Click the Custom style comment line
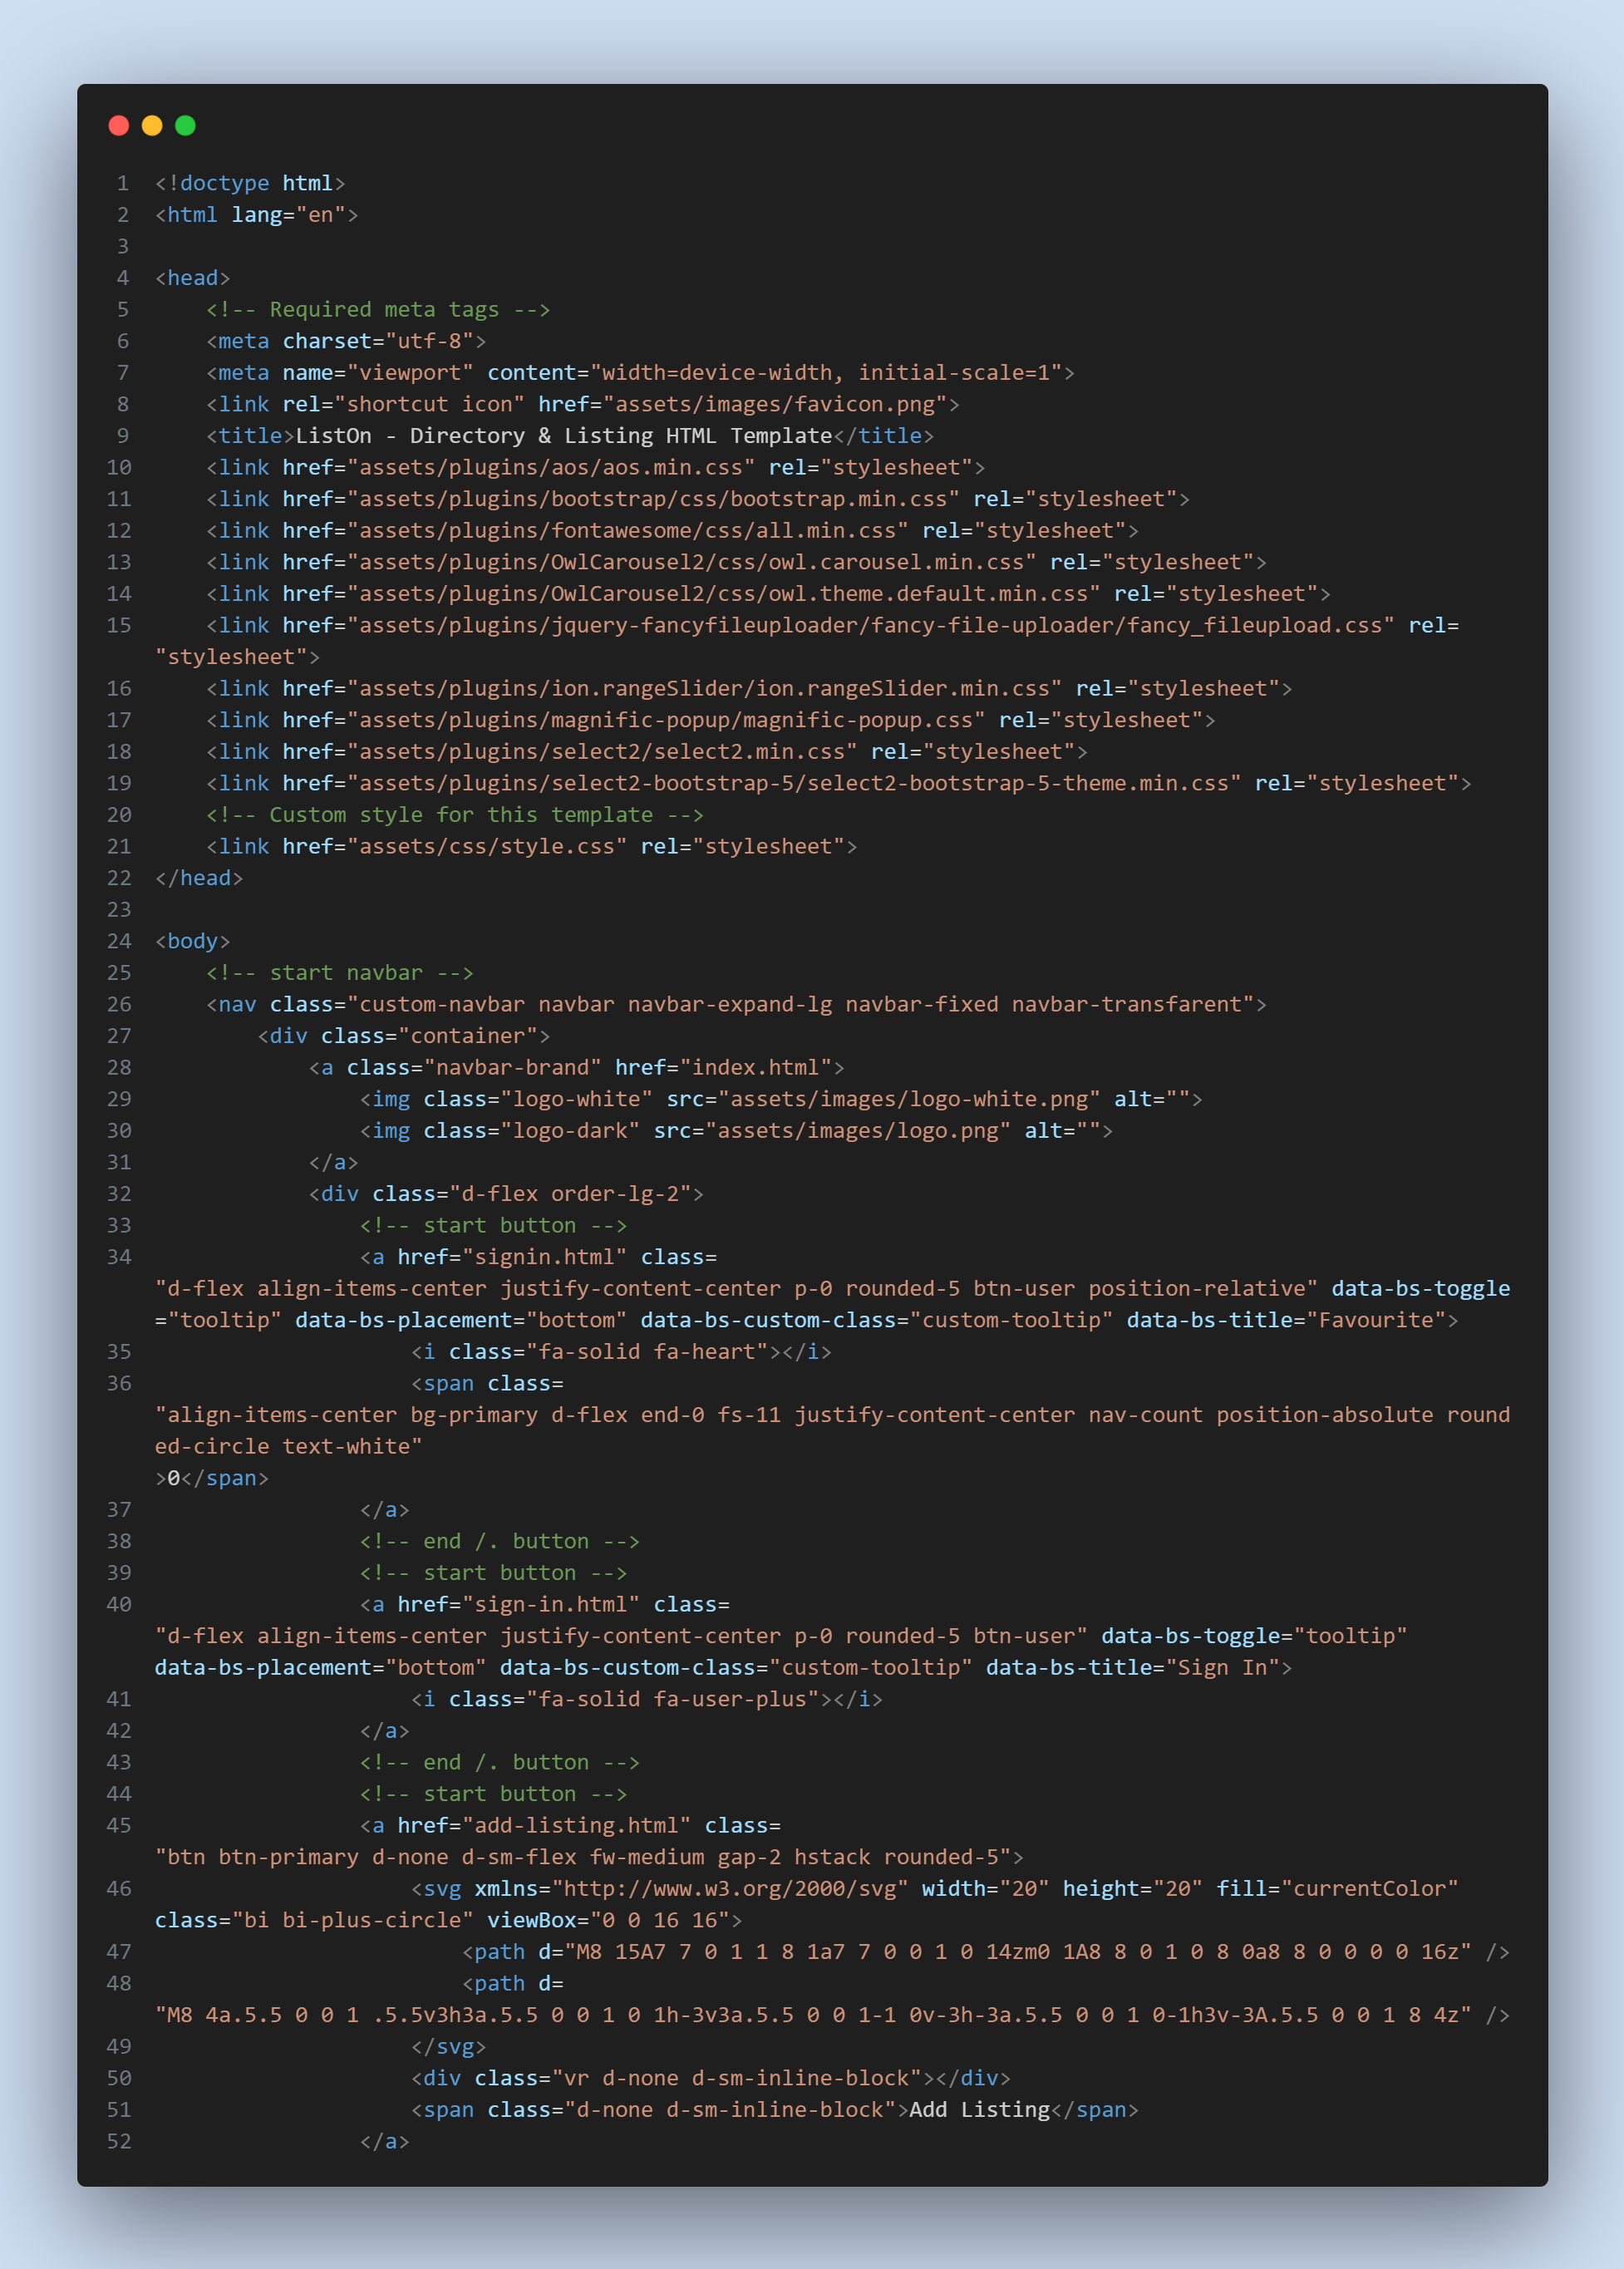This screenshot has width=1624, height=2269. point(454,815)
